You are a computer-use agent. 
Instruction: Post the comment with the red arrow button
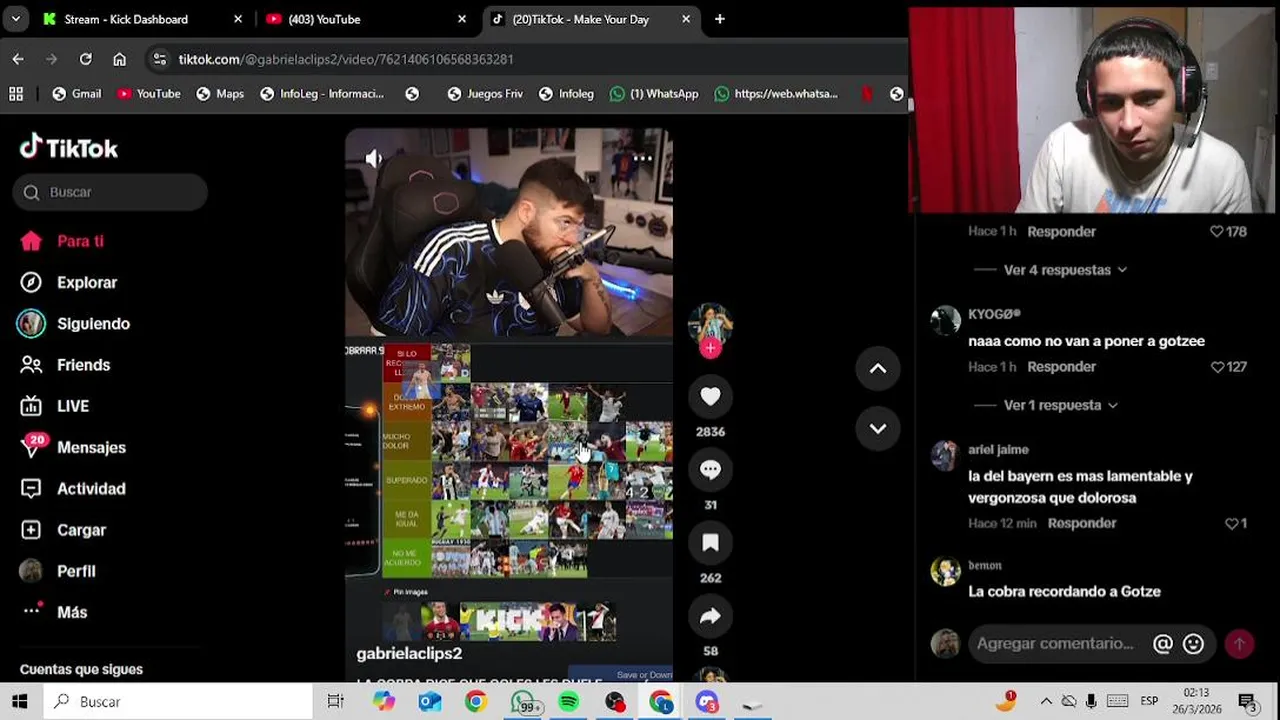(1239, 644)
